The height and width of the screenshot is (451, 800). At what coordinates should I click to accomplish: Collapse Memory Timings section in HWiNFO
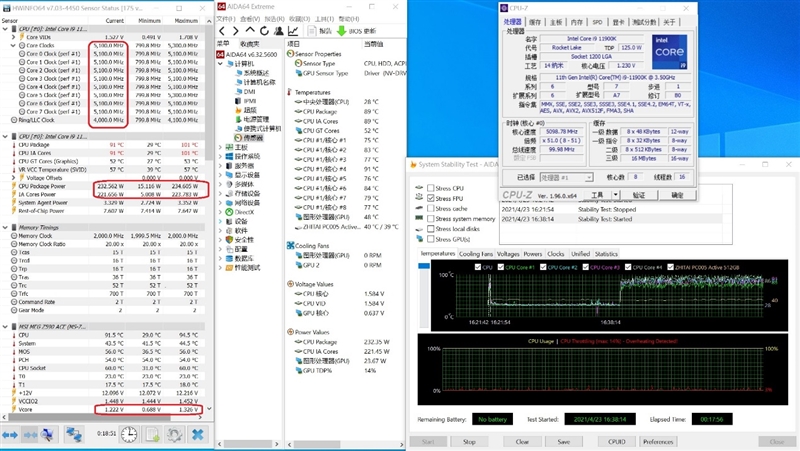pos(5,228)
